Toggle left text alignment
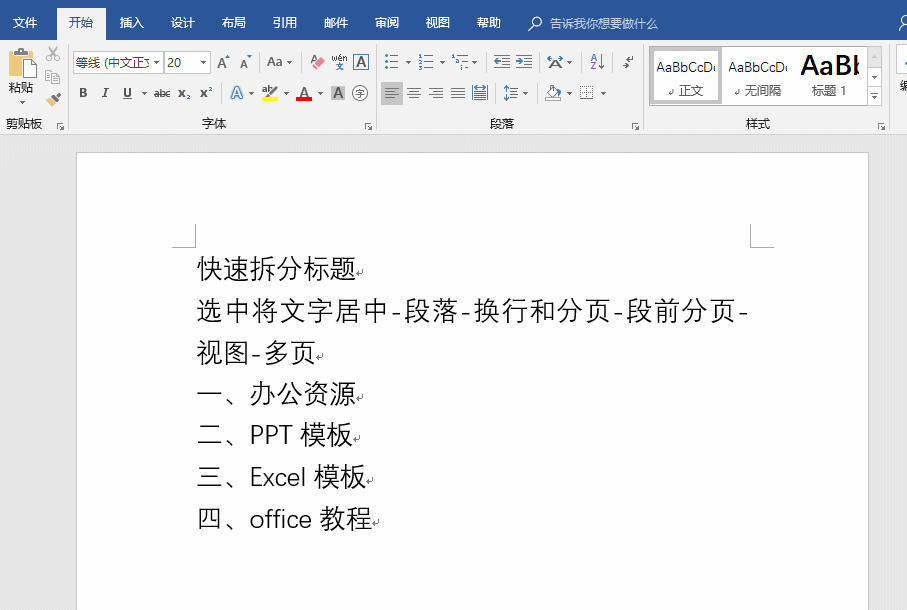The width and height of the screenshot is (907, 610). [392, 93]
